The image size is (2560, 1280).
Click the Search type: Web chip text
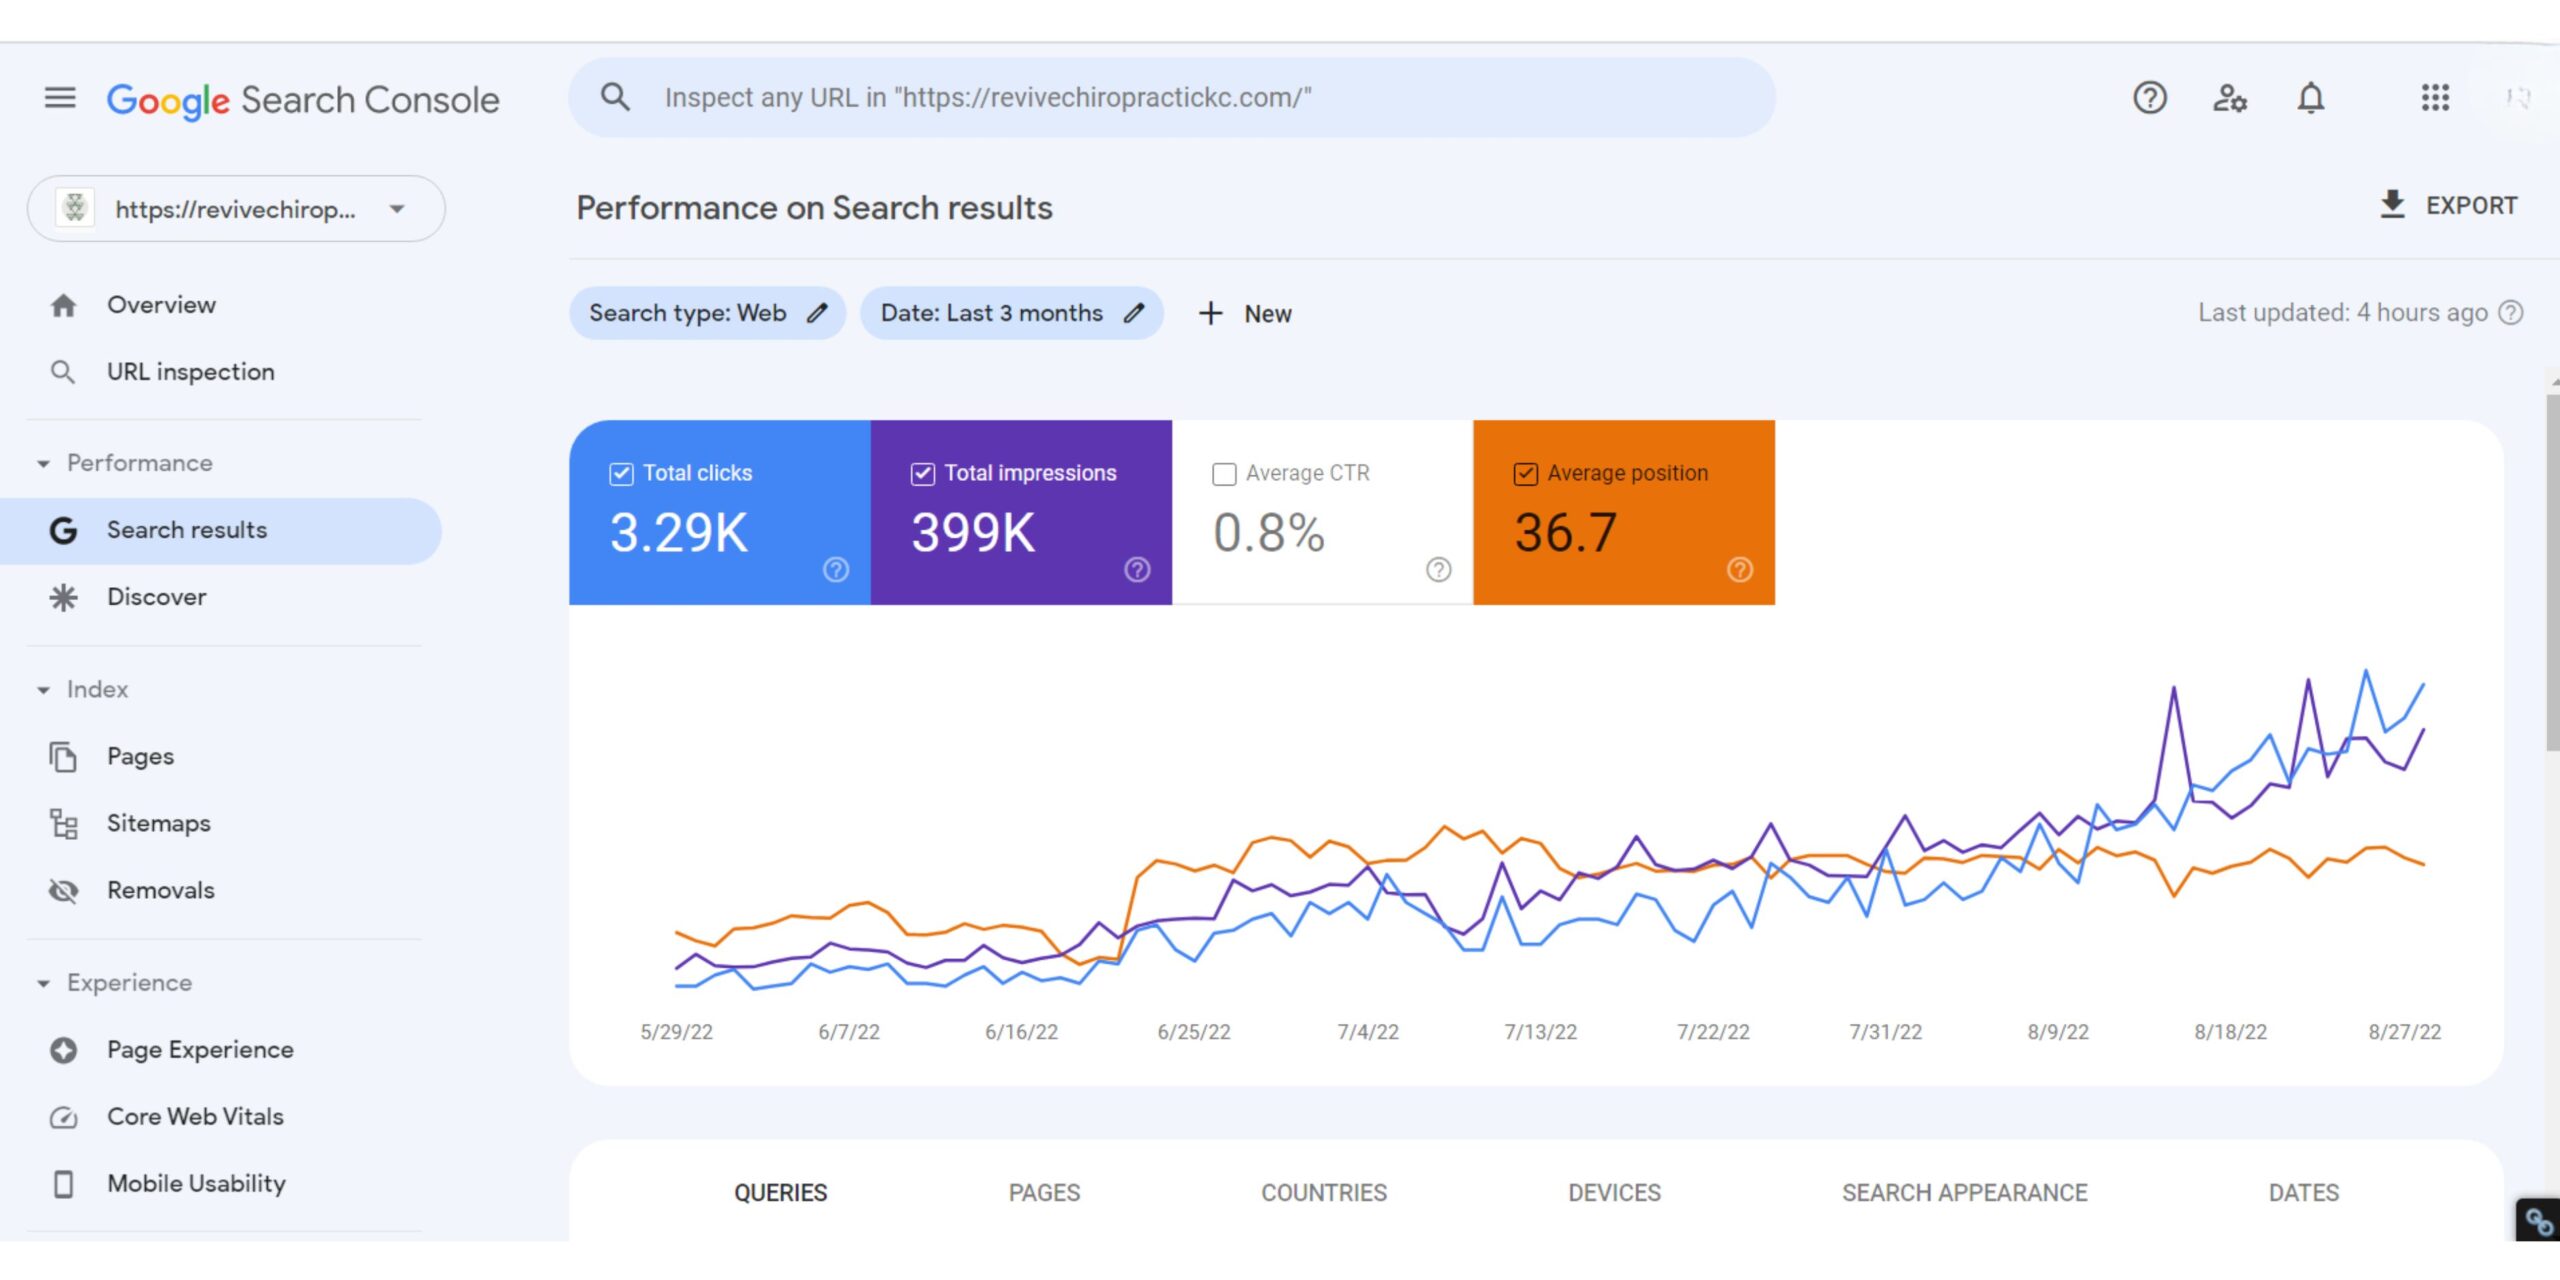click(x=688, y=313)
